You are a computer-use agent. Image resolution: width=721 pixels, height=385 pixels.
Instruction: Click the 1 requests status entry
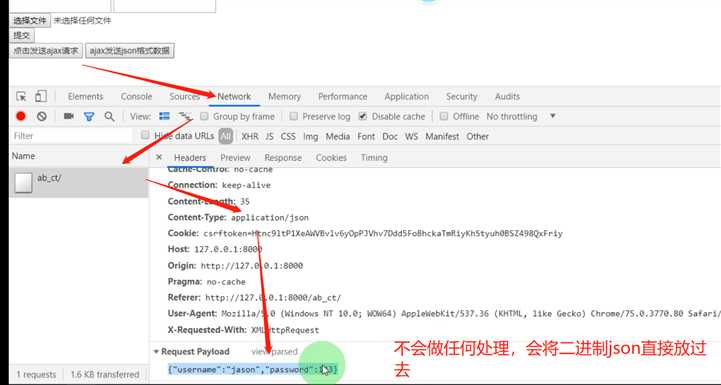point(36,374)
